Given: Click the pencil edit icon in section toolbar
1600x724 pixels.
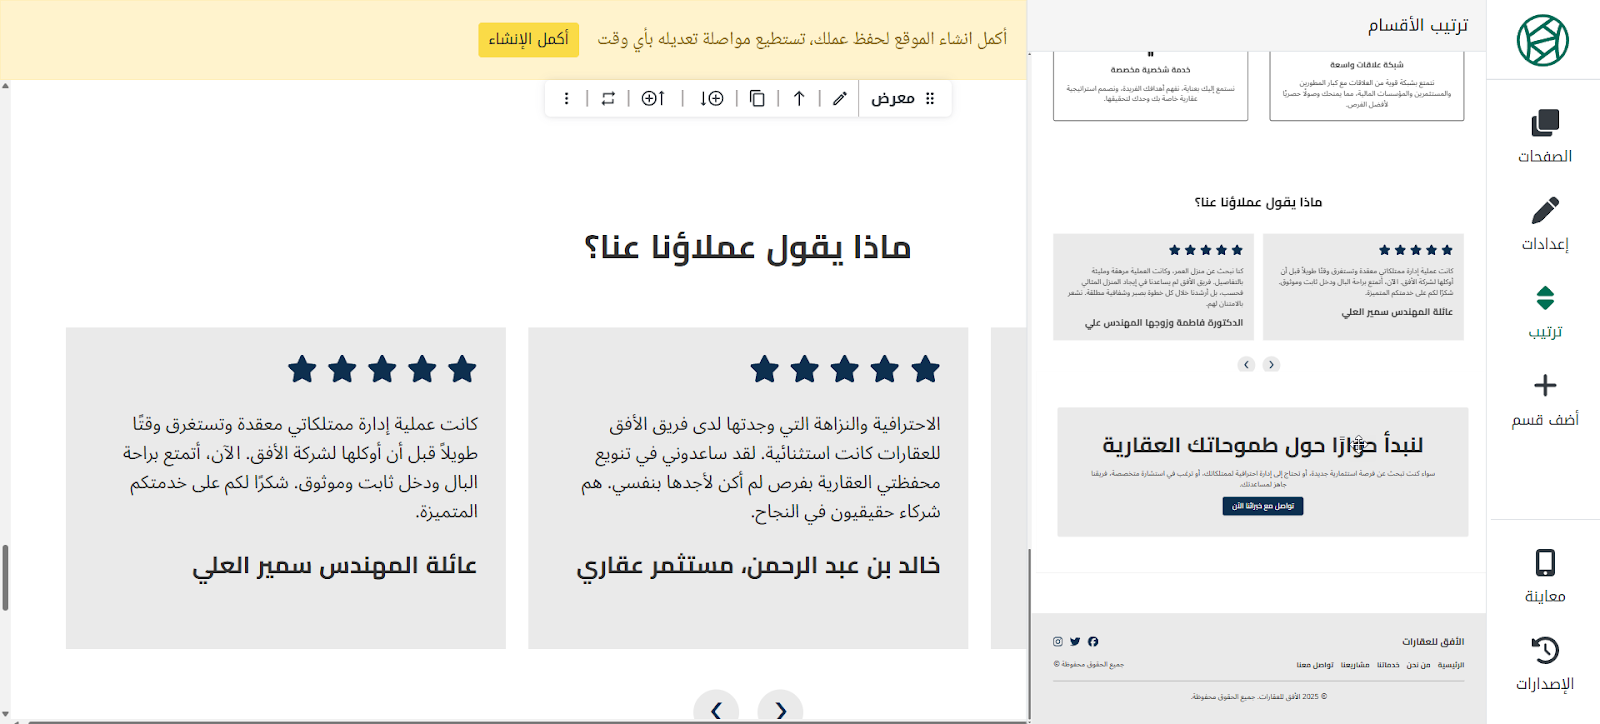Looking at the screenshot, I should 839,98.
